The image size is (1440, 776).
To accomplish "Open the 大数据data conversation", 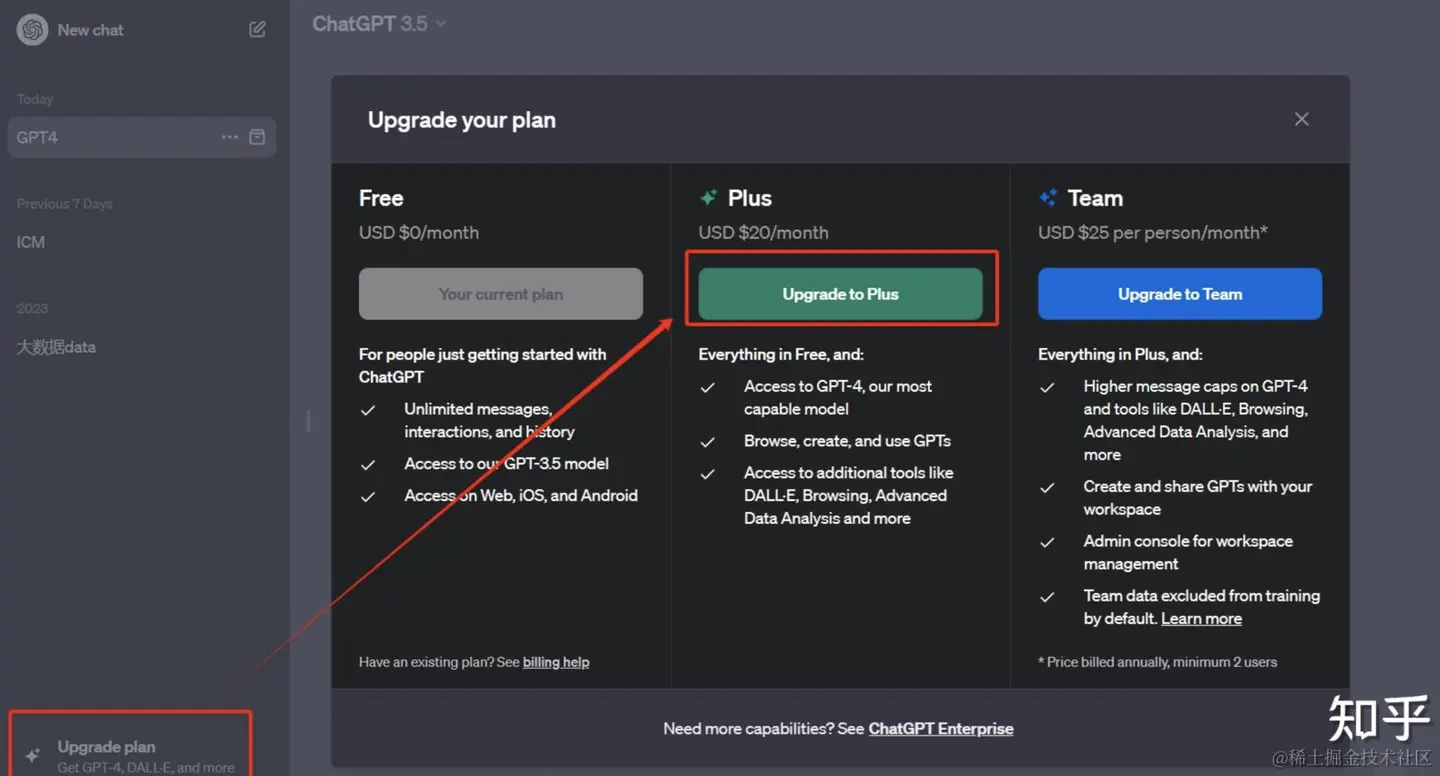I will [x=56, y=347].
